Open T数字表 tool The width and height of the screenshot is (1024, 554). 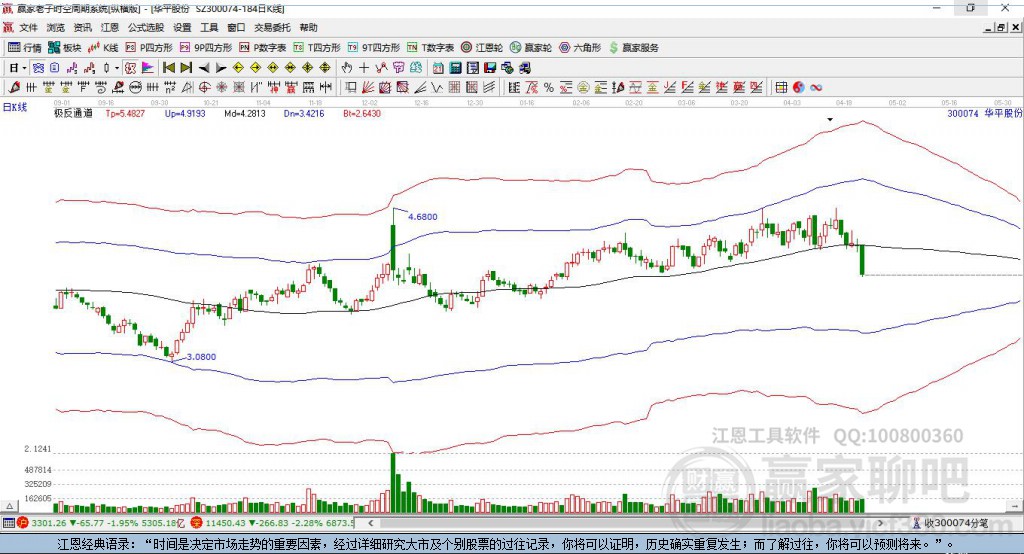click(x=430, y=48)
